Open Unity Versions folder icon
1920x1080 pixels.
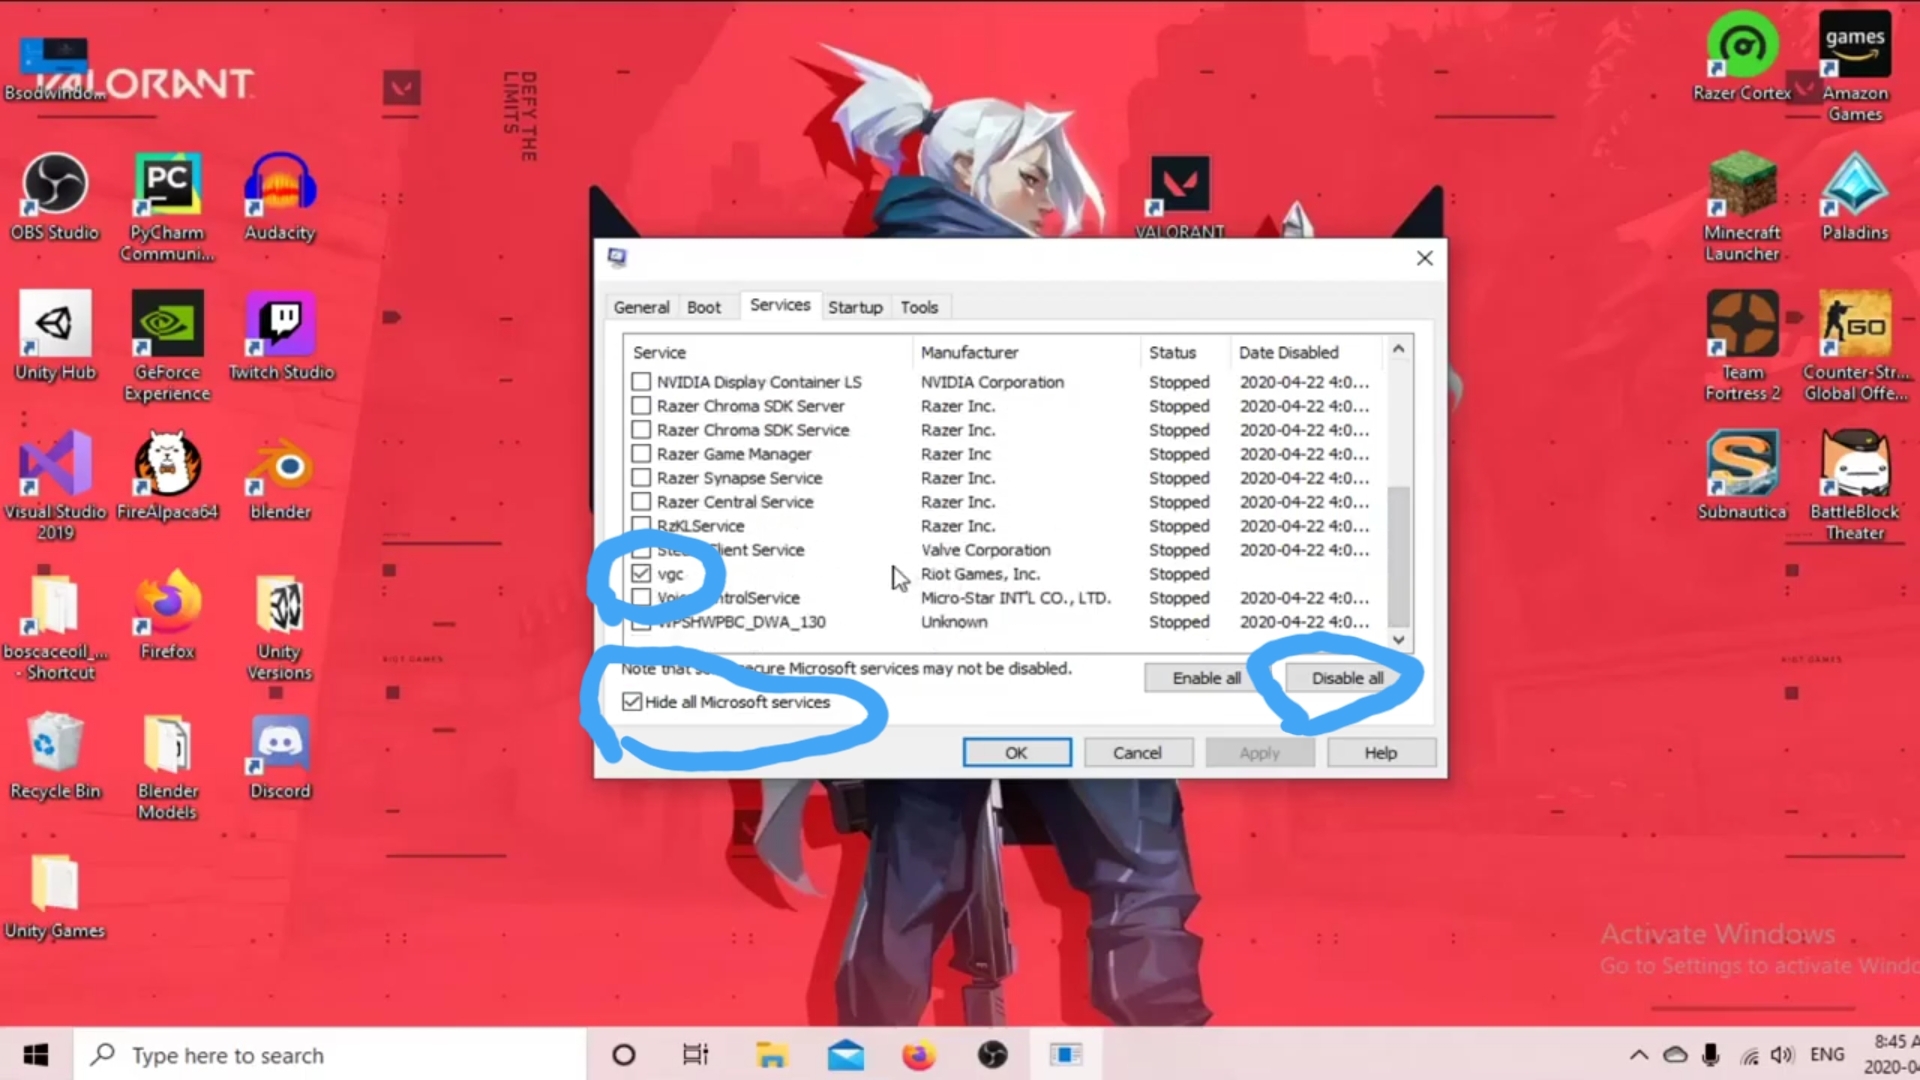tap(280, 627)
